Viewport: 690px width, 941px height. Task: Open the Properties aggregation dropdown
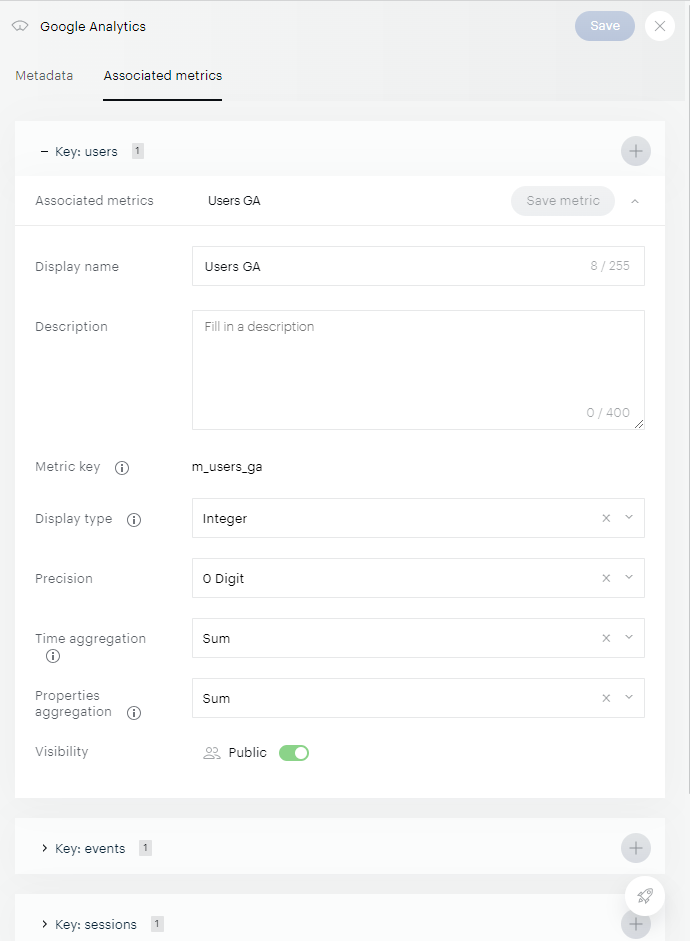point(629,698)
